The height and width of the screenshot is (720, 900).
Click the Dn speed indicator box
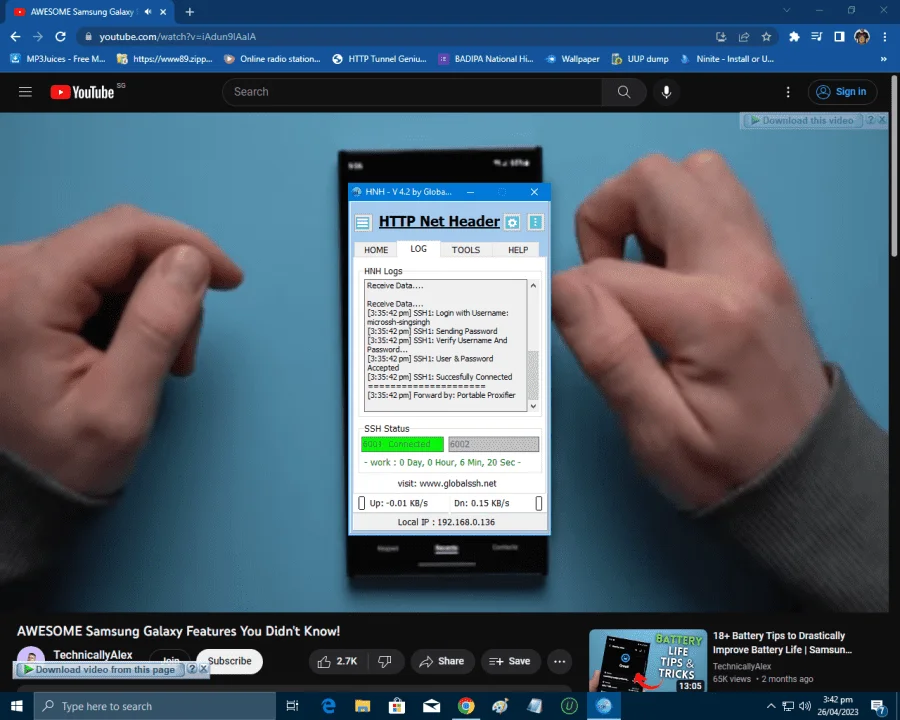(538, 503)
